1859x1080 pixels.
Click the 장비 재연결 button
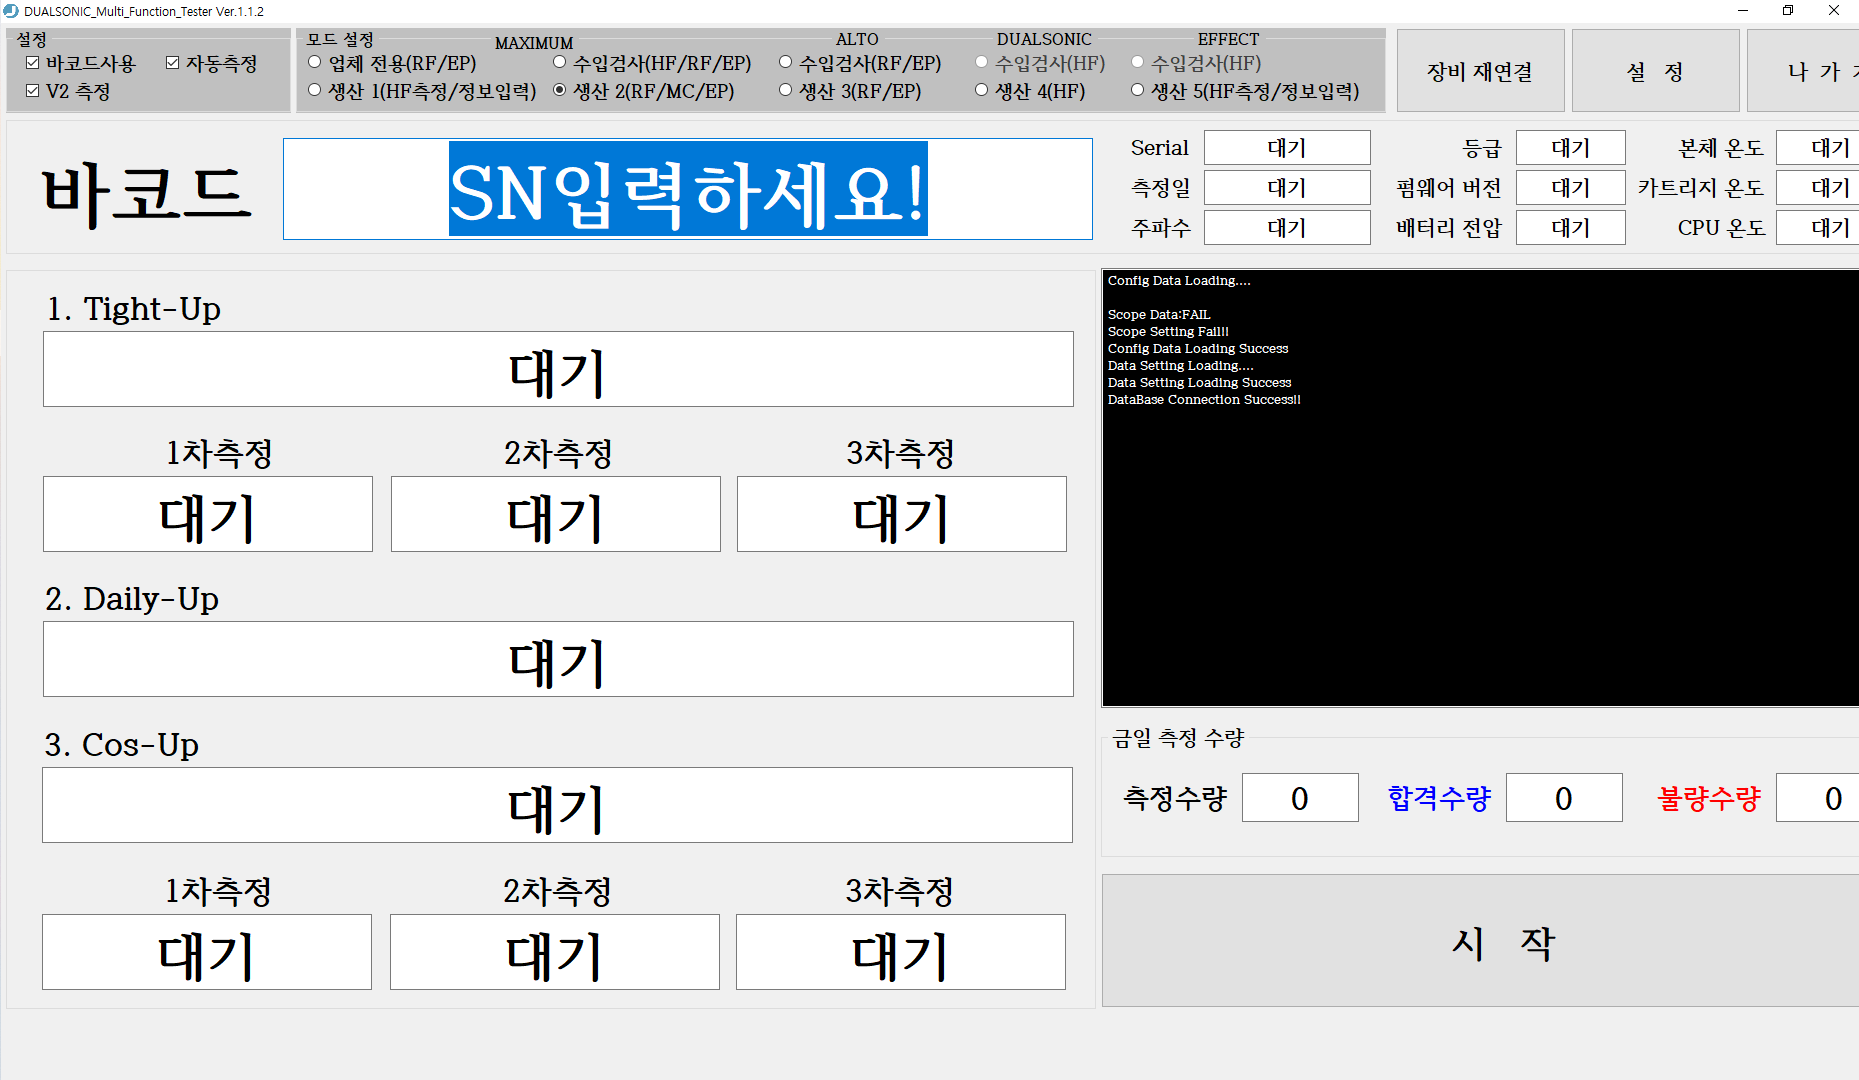tap(1480, 70)
